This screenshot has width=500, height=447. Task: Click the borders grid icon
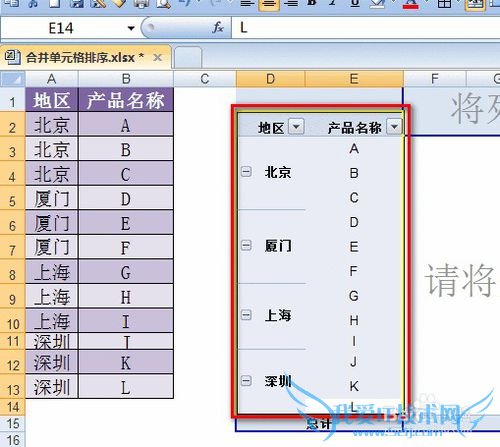tap(445, 4)
